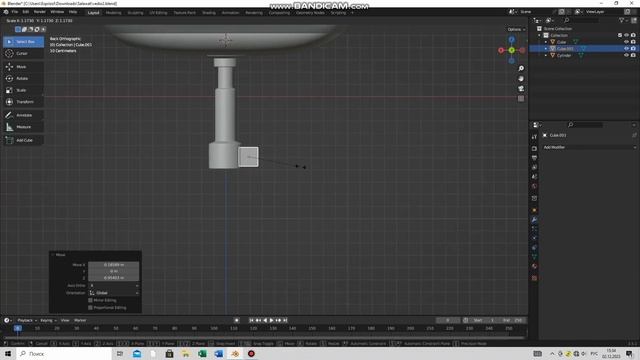Open the Window menu
This screenshot has width=640, height=360.
coord(57,12)
